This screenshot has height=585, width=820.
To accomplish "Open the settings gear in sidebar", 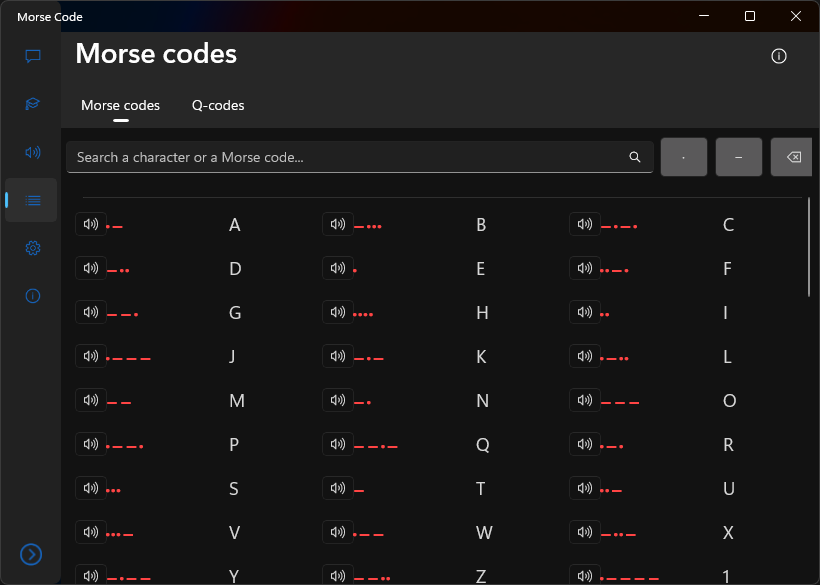I will (33, 248).
